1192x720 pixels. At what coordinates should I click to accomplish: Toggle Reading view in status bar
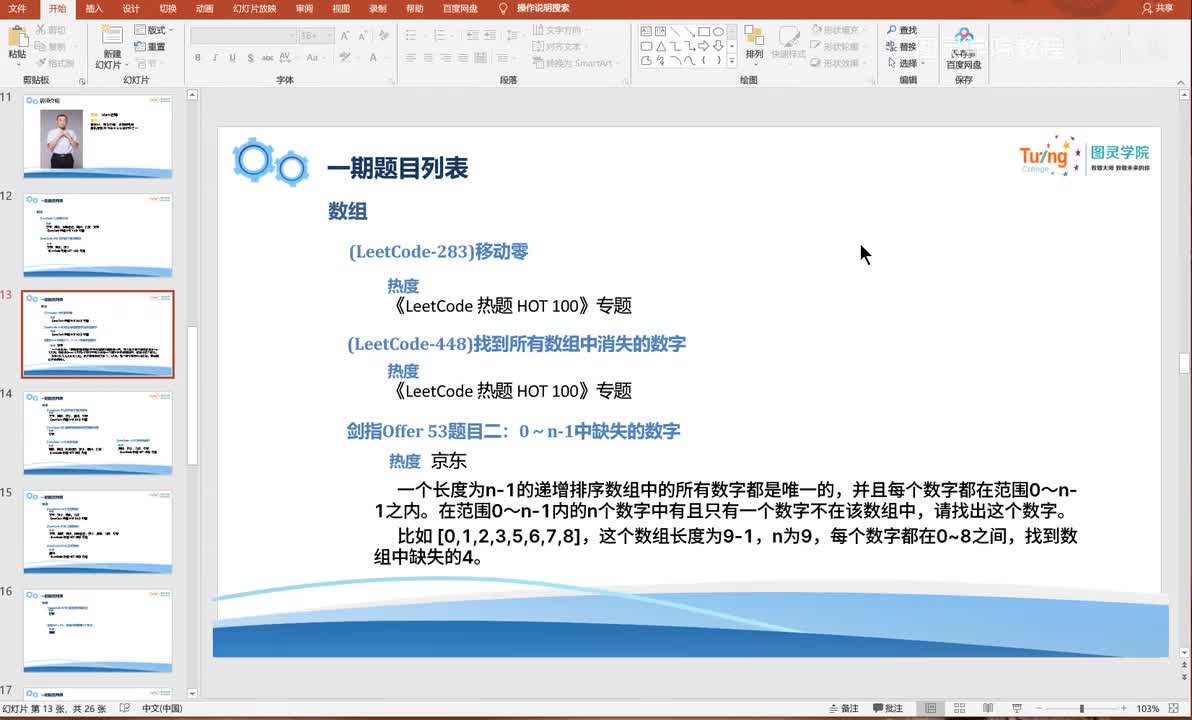click(988, 708)
